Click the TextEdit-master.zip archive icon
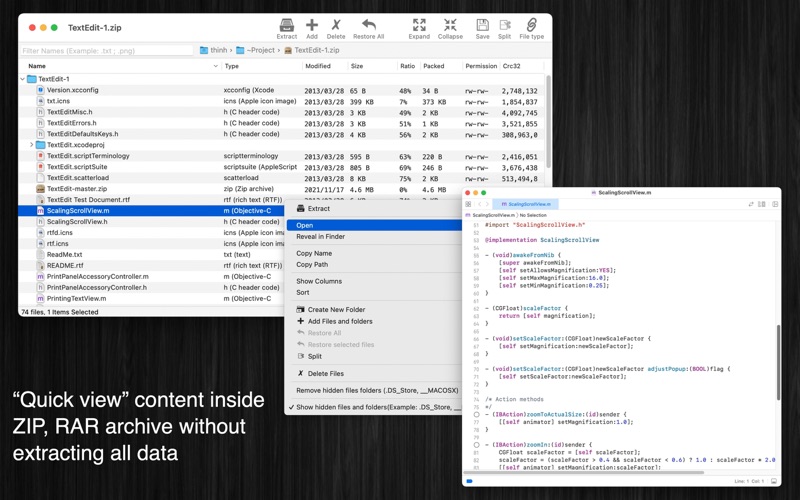Viewport: 800px width, 500px height. (x=41, y=189)
